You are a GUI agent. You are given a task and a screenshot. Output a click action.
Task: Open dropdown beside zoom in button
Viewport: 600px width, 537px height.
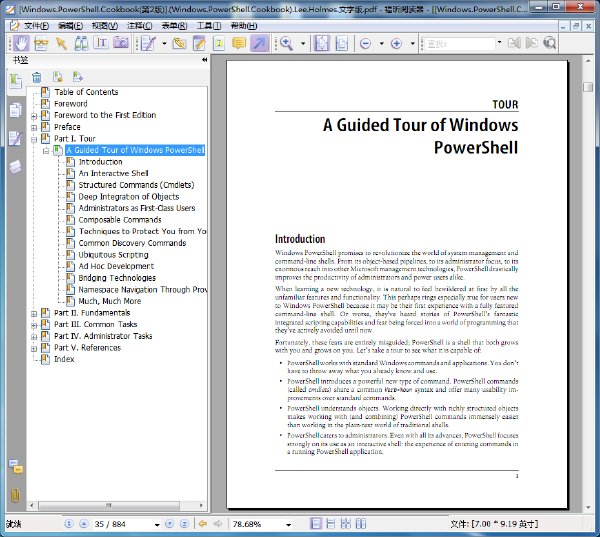pyautogui.click(x=412, y=43)
